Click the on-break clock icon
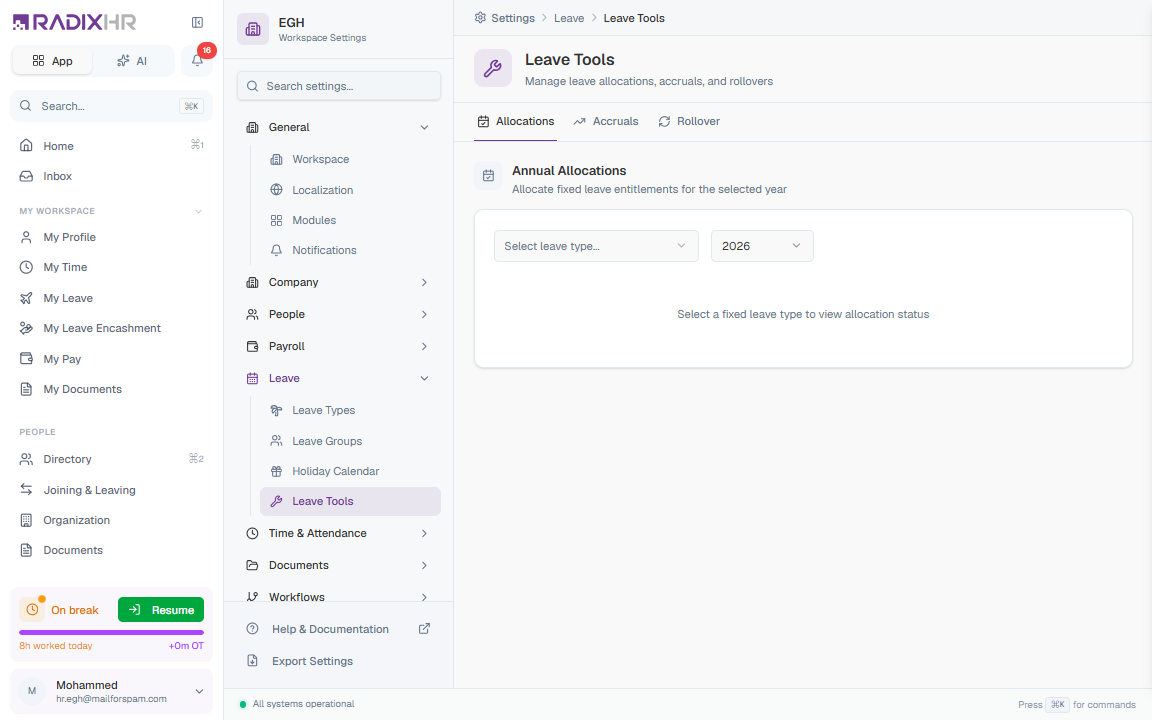This screenshot has height=720, width=1152. [x=32, y=610]
